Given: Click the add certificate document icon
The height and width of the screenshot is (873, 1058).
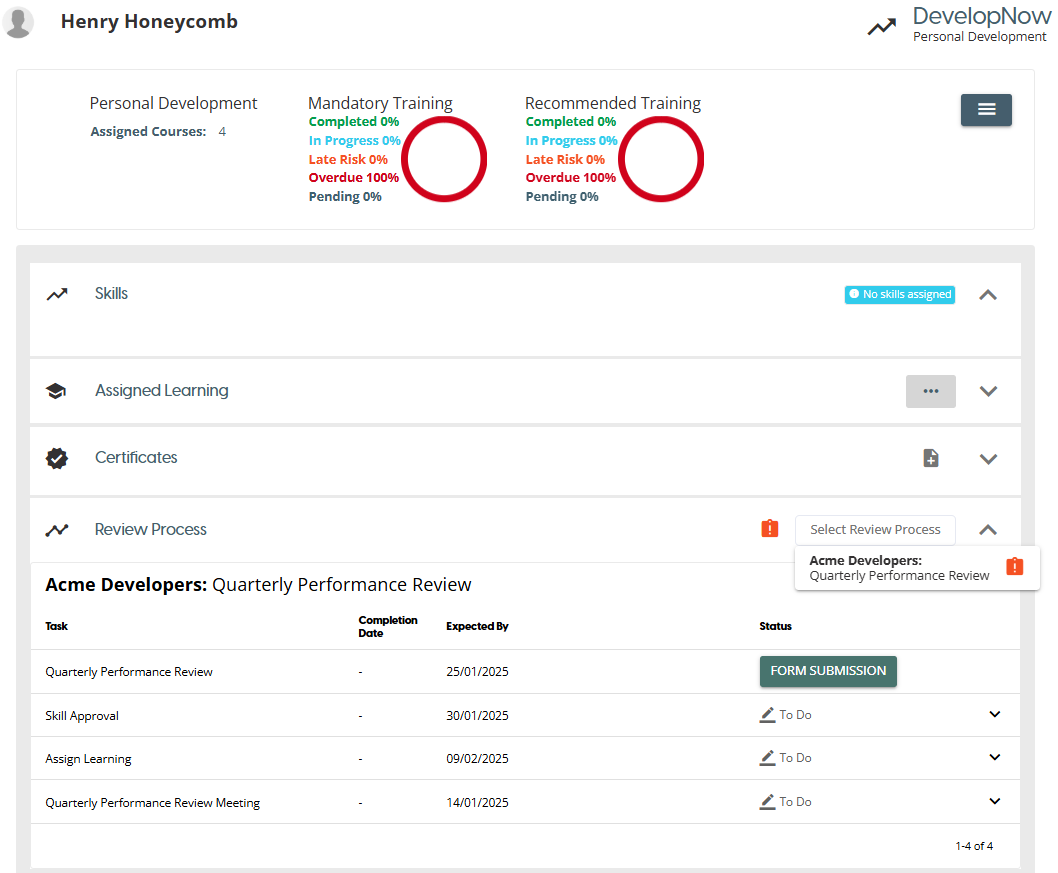Looking at the screenshot, I should pyautogui.click(x=930, y=458).
